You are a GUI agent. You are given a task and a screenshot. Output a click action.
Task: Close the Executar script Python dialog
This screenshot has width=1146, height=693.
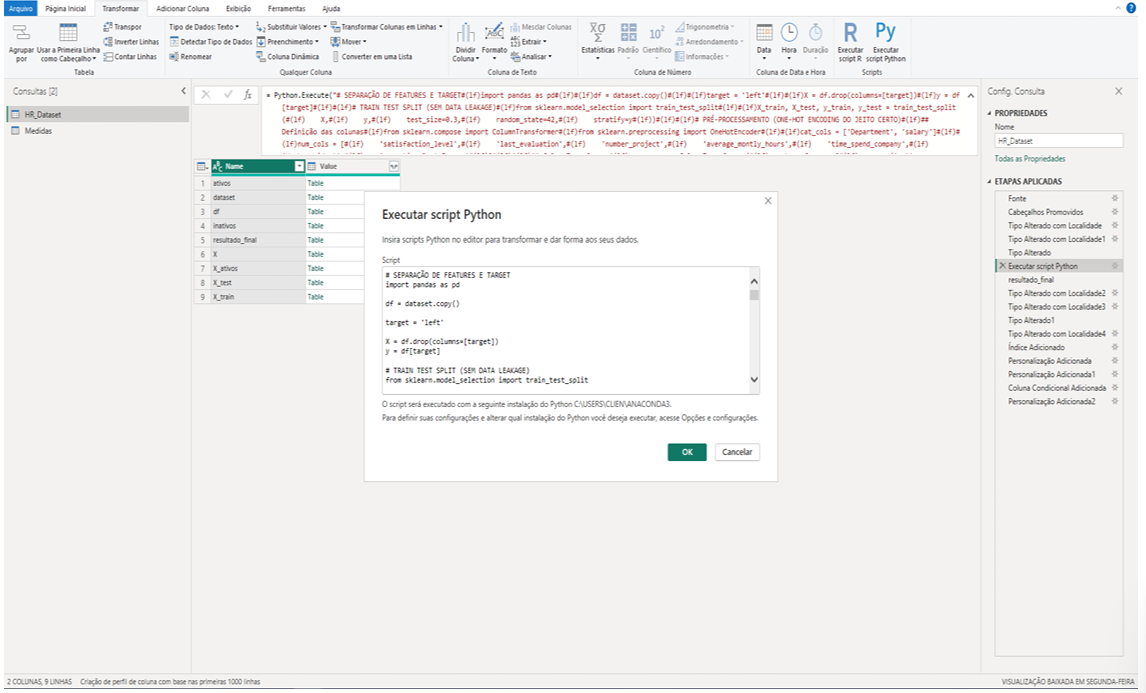[767, 201]
